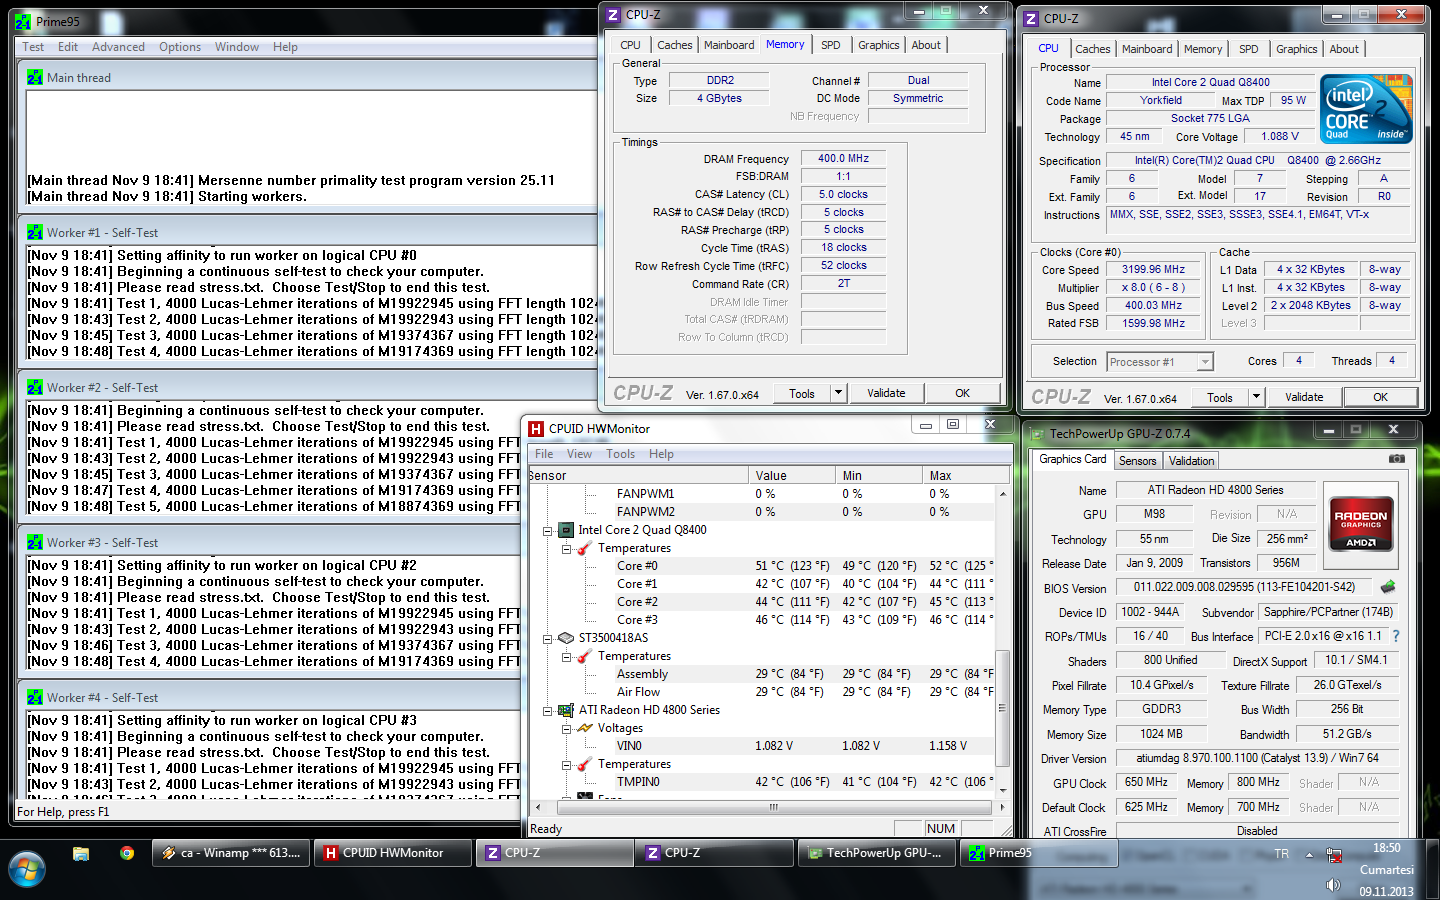This screenshot has width=1440, height=900.
Task: Open the Caches tab in CPU-Z CPU window
Action: click(1093, 49)
